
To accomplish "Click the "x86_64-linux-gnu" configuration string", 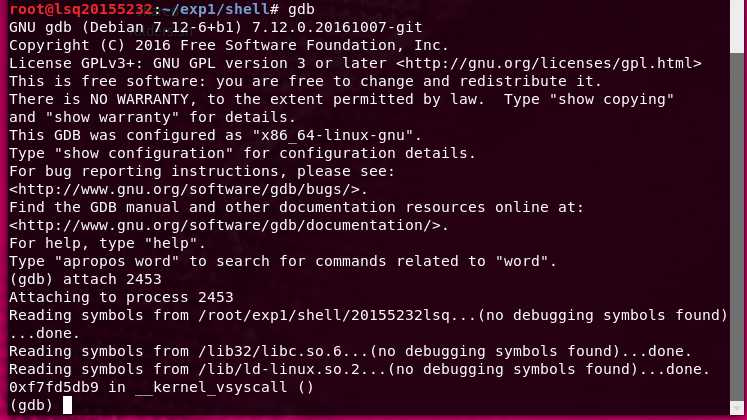I will click(333, 135).
